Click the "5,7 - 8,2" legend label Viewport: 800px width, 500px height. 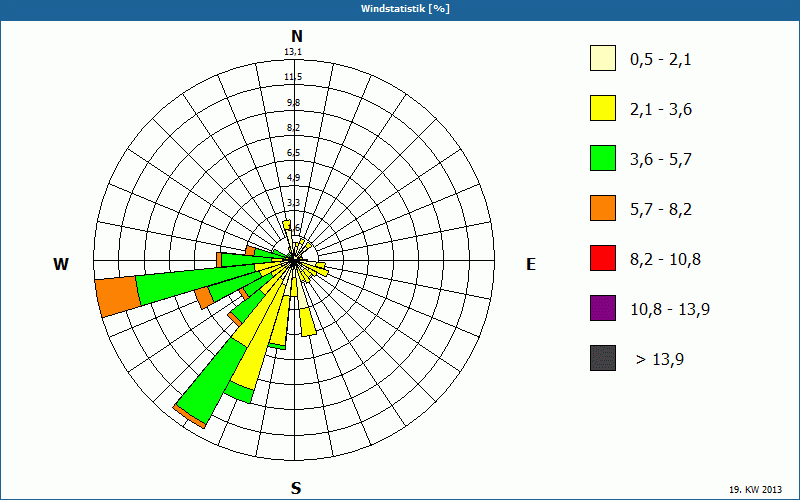[661, 210]
